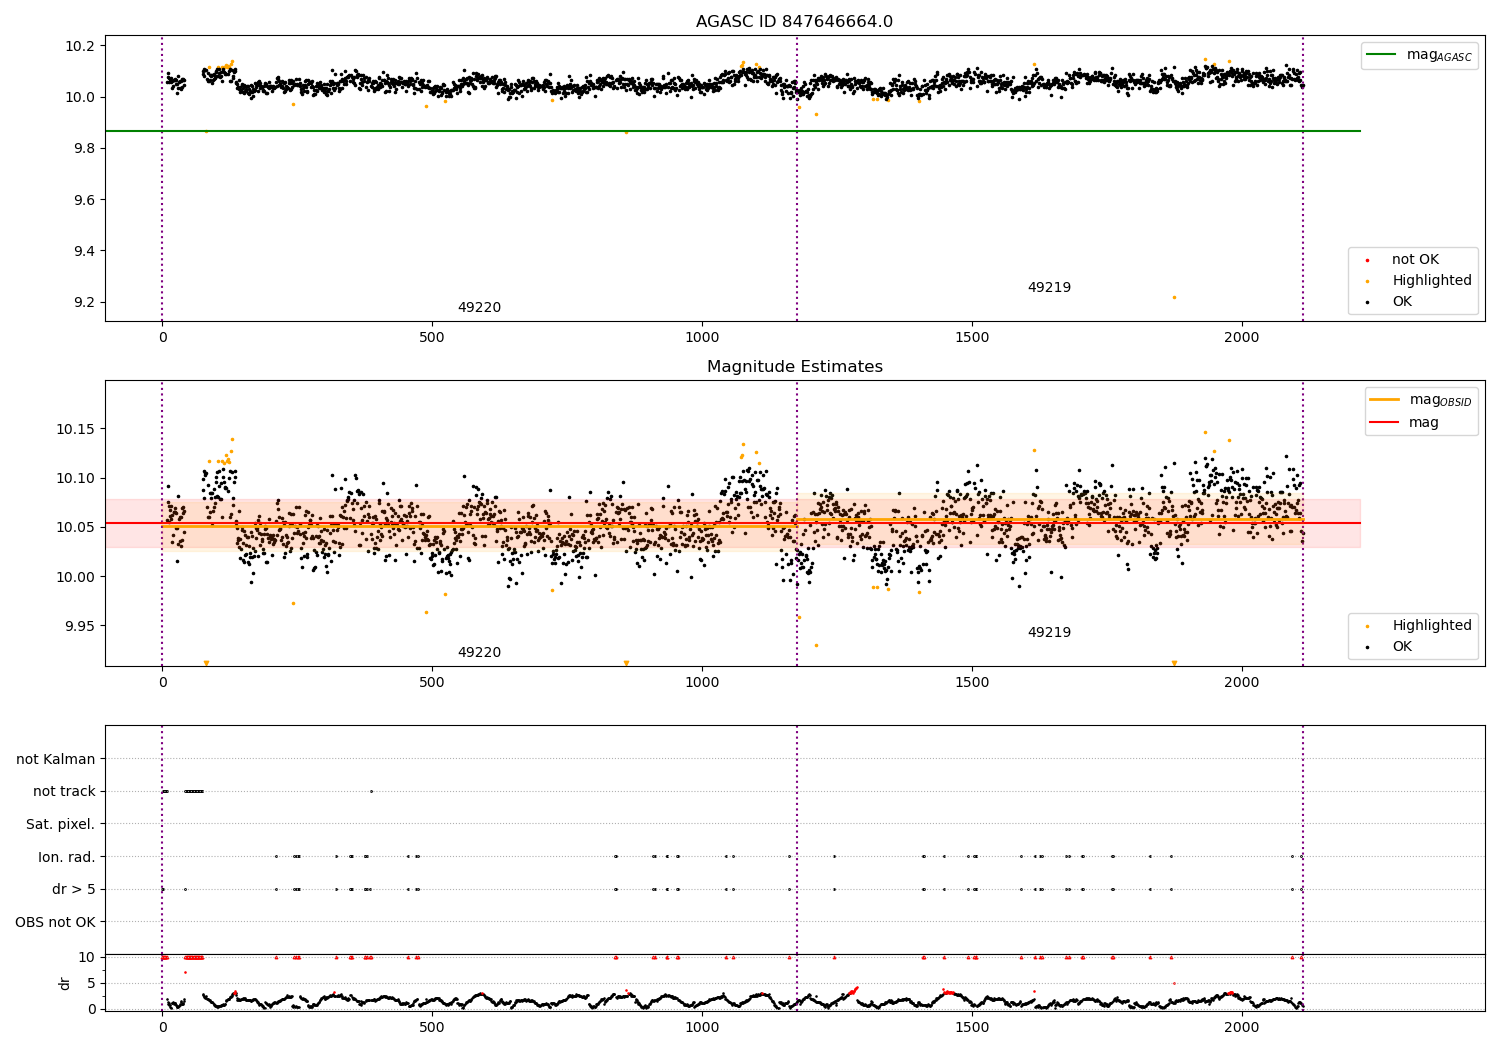Click the '1500' x-axis tick under Magnitude Estimates panel

[x=972, y=683]
